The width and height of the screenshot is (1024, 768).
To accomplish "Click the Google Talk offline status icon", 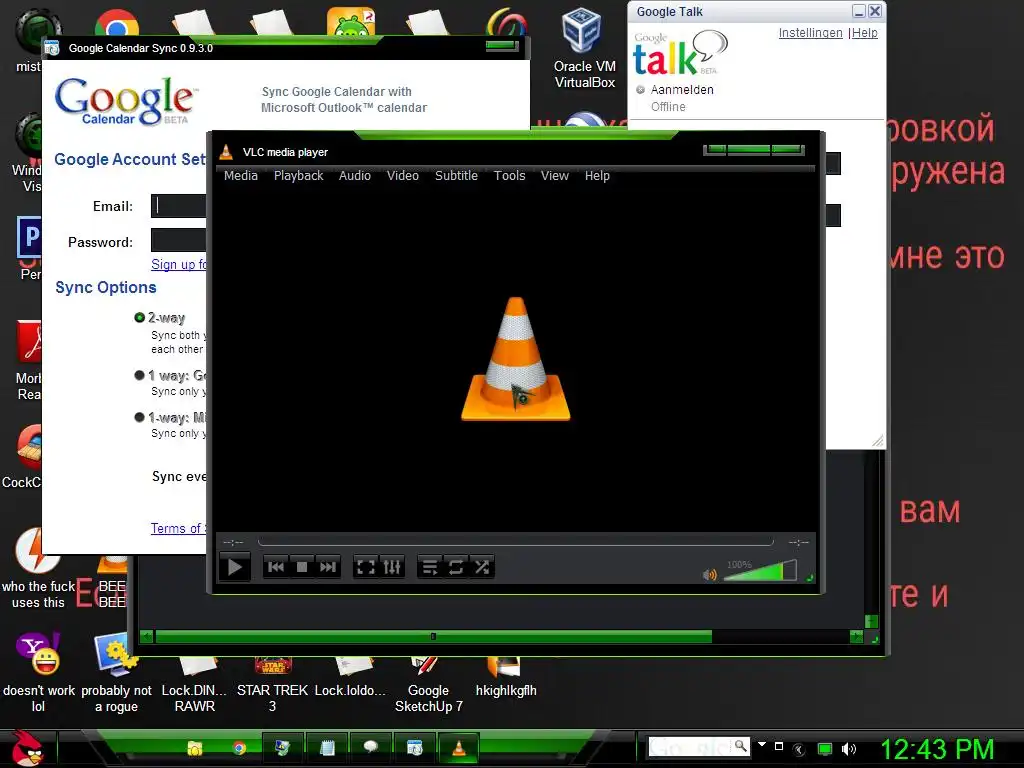I will pos(641,89).
